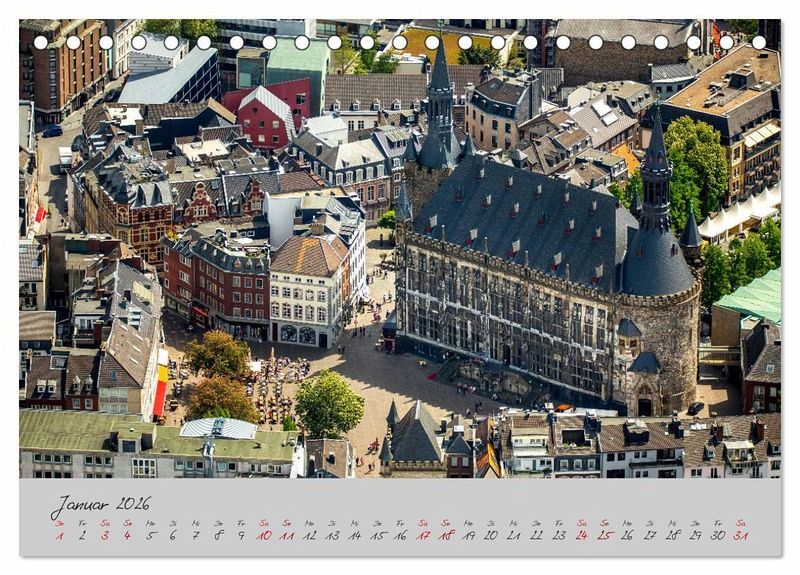Viewport: 800px width, 575px height.
Task: Pick date 16 in the calendar strip
Action: point(400,536)
